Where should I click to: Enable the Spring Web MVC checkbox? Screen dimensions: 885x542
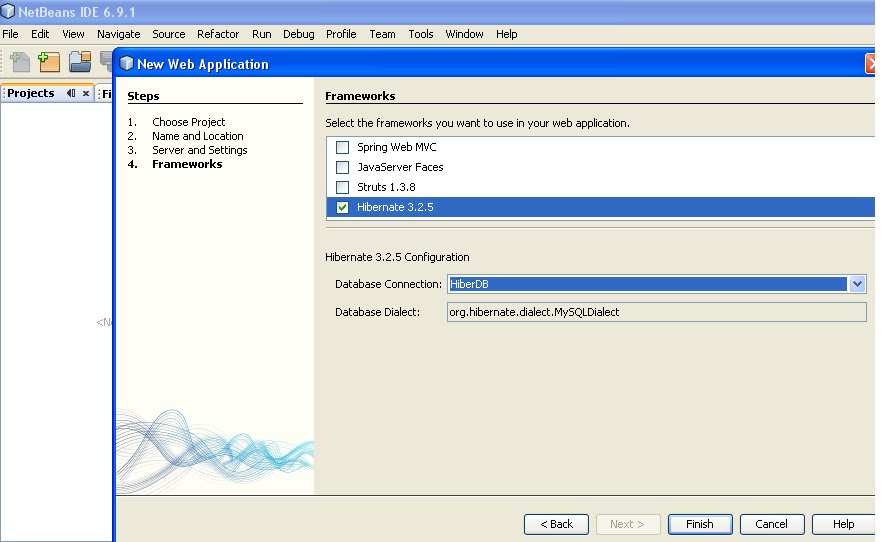click(x=342, y=147)
